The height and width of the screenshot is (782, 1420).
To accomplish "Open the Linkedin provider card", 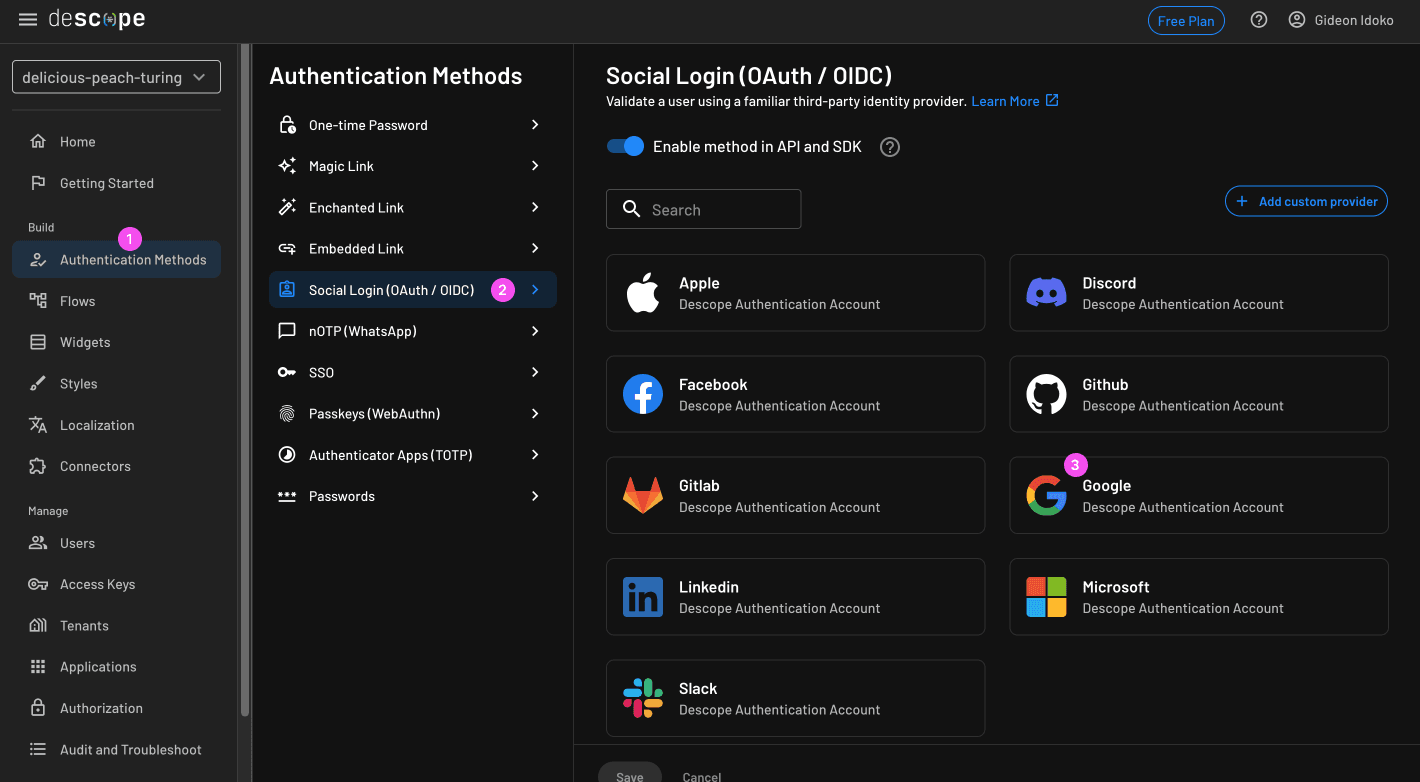I will click(795, 596).
